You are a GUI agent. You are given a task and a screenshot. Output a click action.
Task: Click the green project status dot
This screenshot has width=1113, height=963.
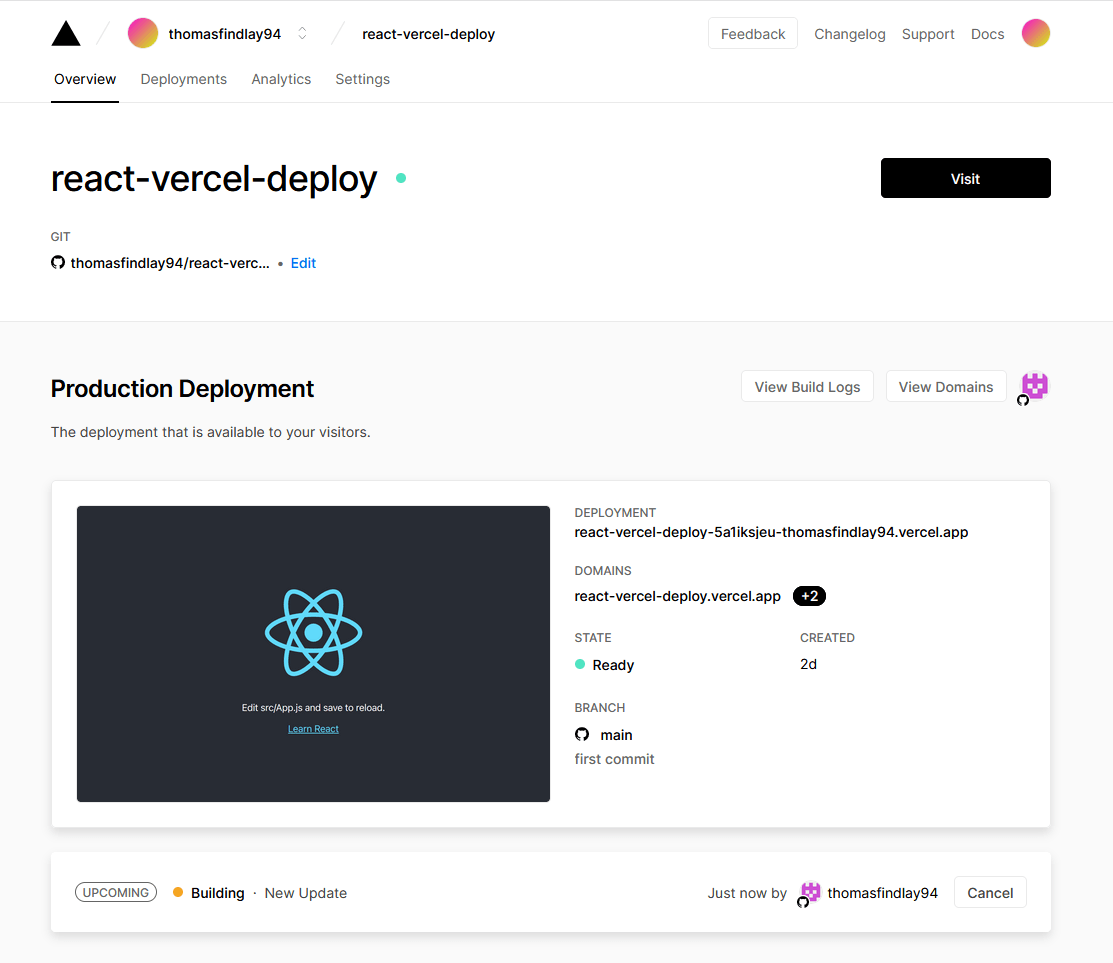tap(401, 178)
